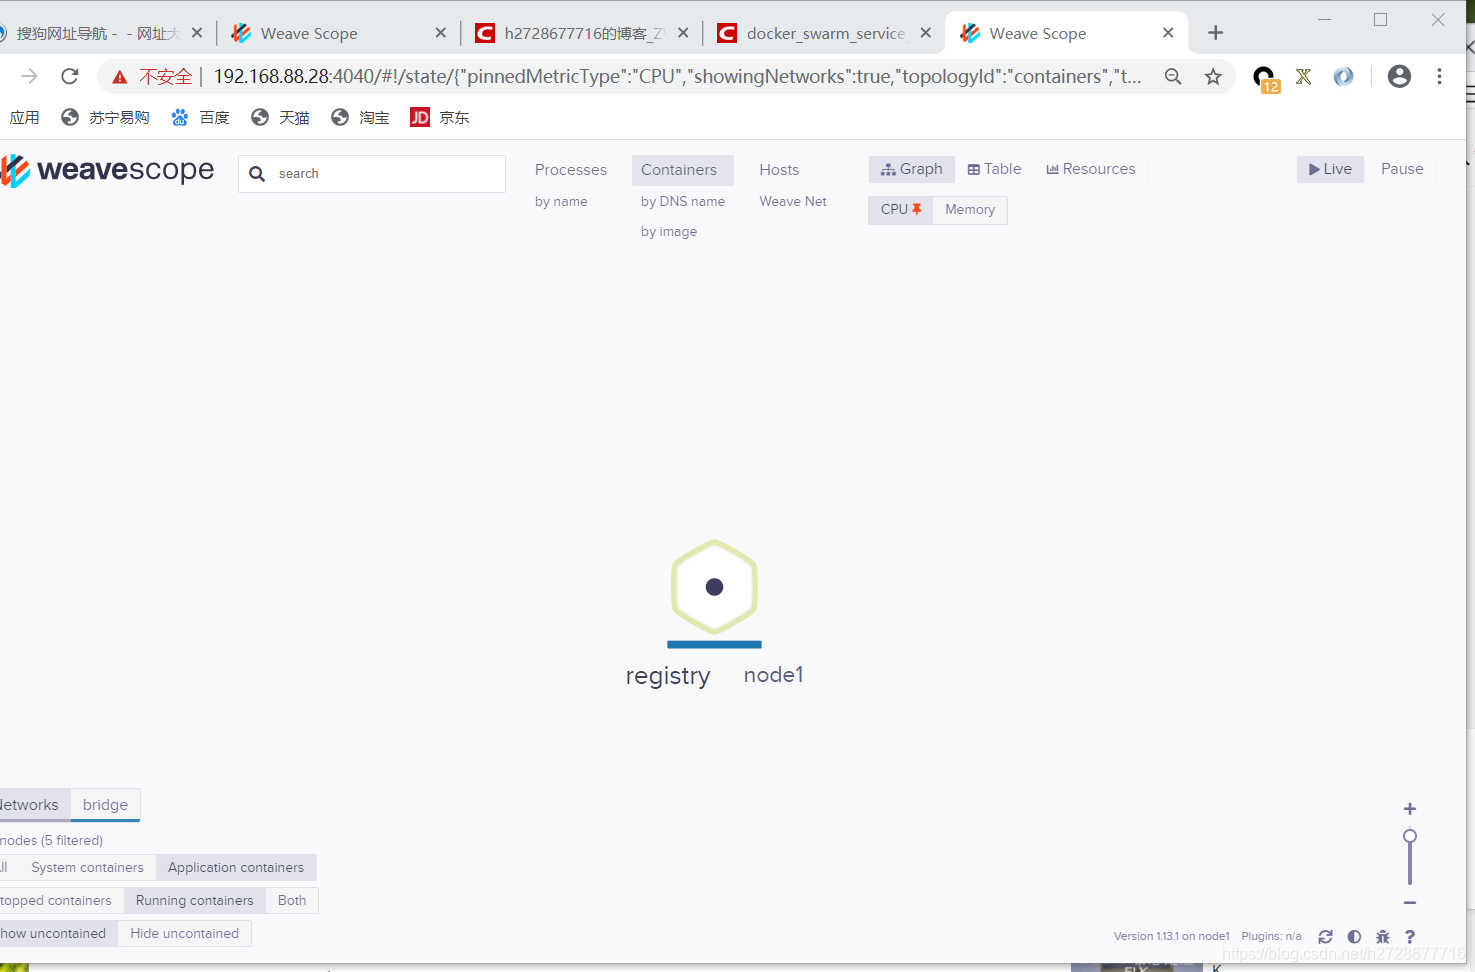
Task: Go forward with the browser arrow
Action: (29, 76)
